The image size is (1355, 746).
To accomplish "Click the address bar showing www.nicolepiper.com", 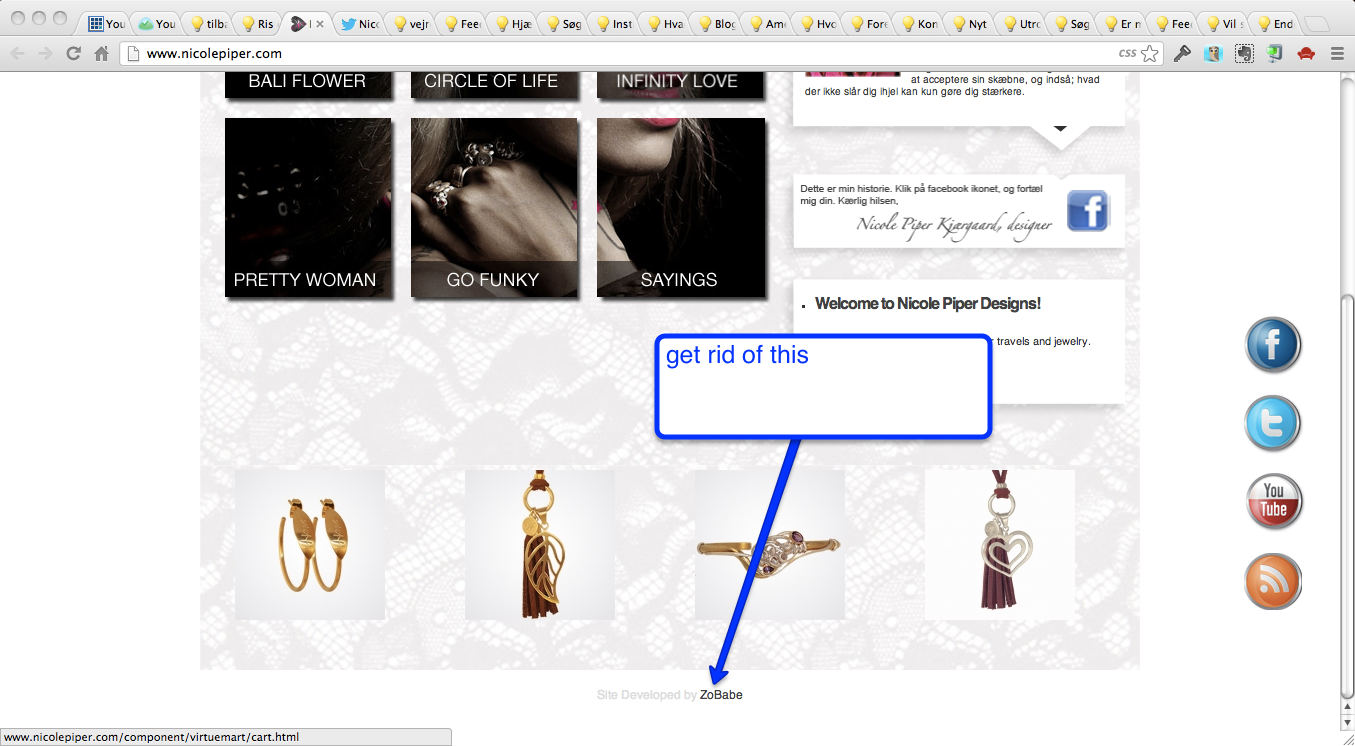I will point(620,54).
